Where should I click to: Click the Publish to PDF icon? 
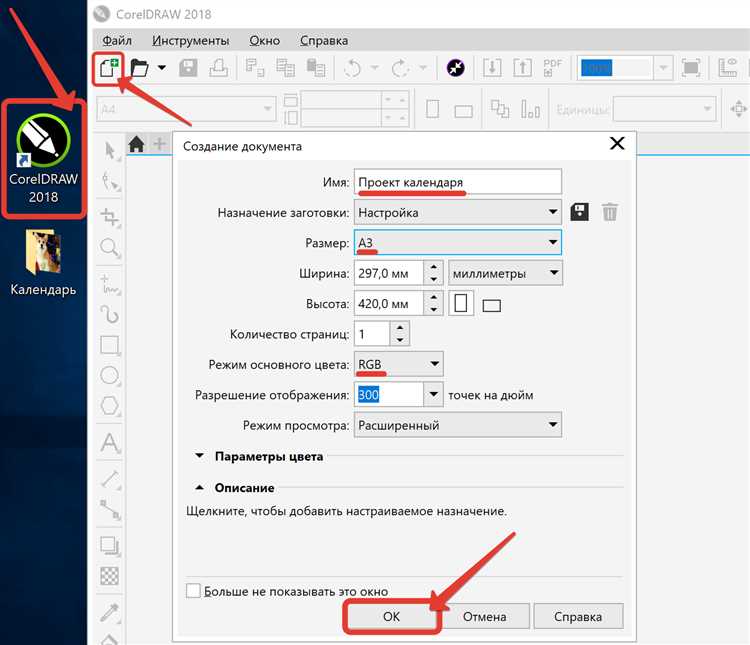552,68
